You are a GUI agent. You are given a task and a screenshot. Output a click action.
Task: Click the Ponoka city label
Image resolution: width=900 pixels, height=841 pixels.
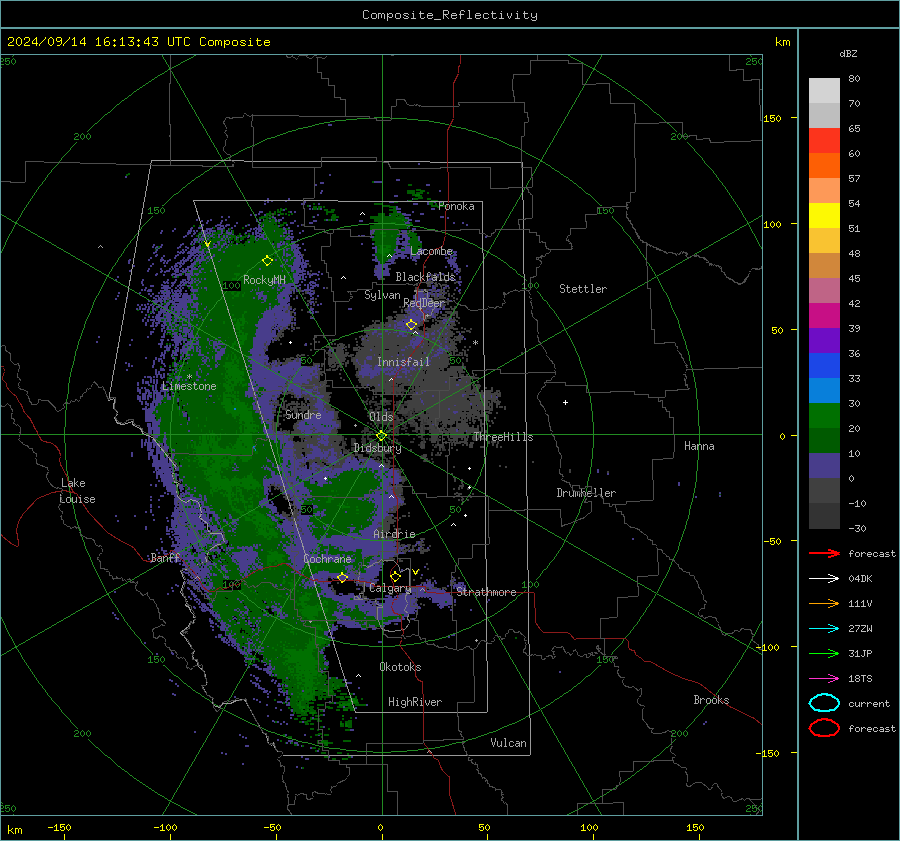(x=456, y=206)
